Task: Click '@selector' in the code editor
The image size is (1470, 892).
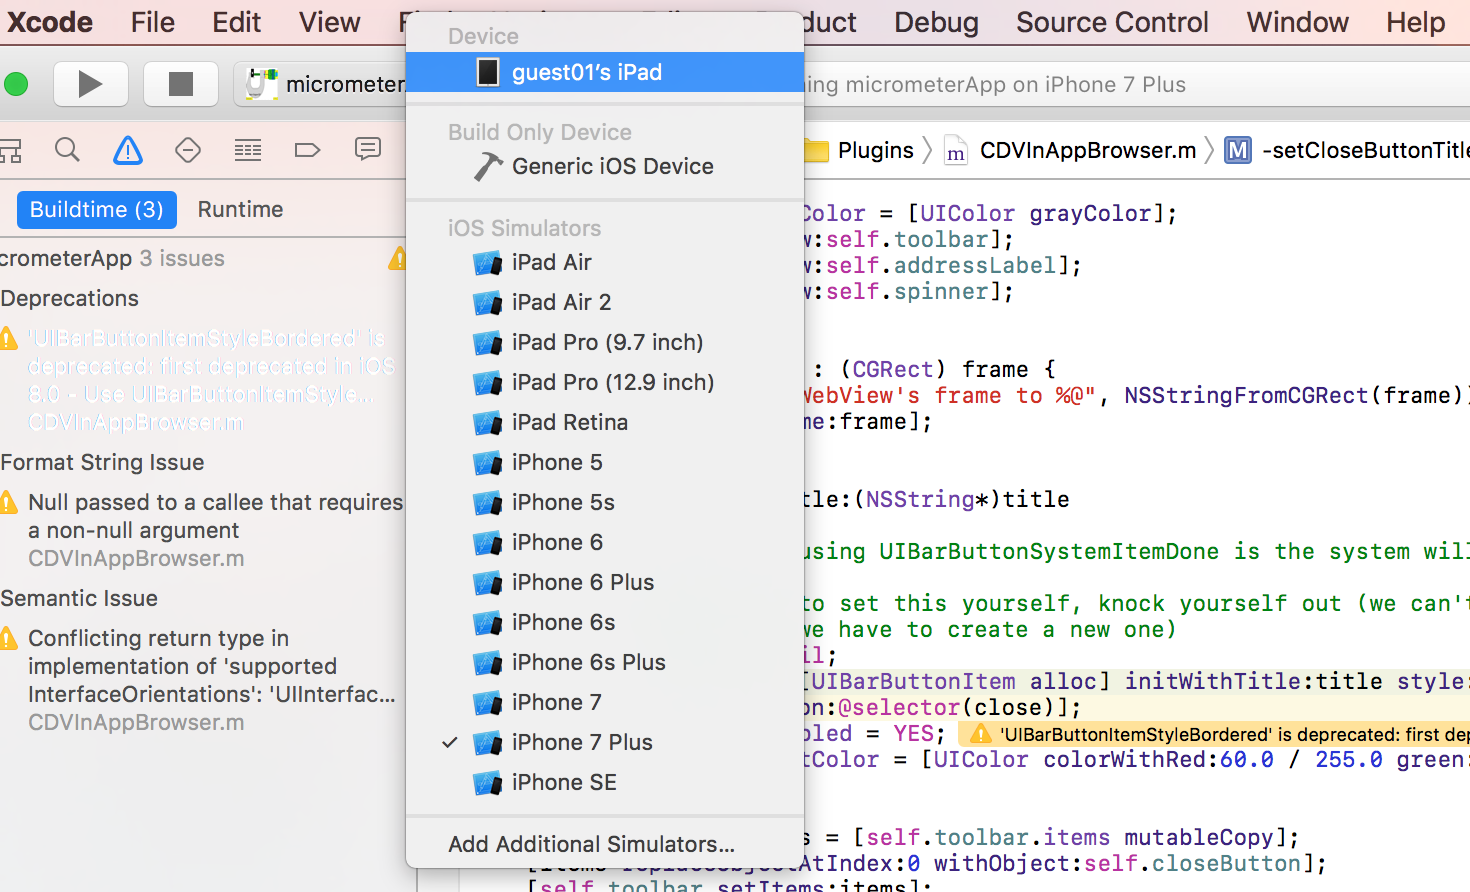Action: [x=899, y=708]
